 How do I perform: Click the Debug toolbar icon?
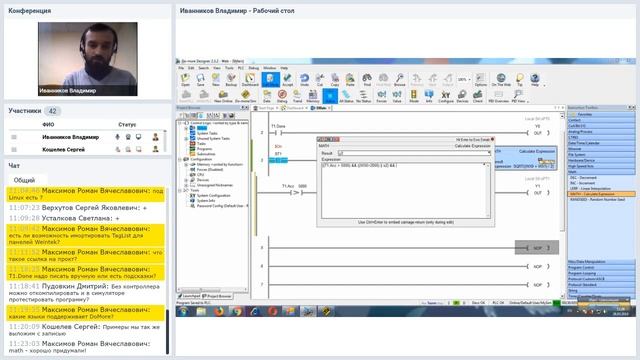coord(282,96)
